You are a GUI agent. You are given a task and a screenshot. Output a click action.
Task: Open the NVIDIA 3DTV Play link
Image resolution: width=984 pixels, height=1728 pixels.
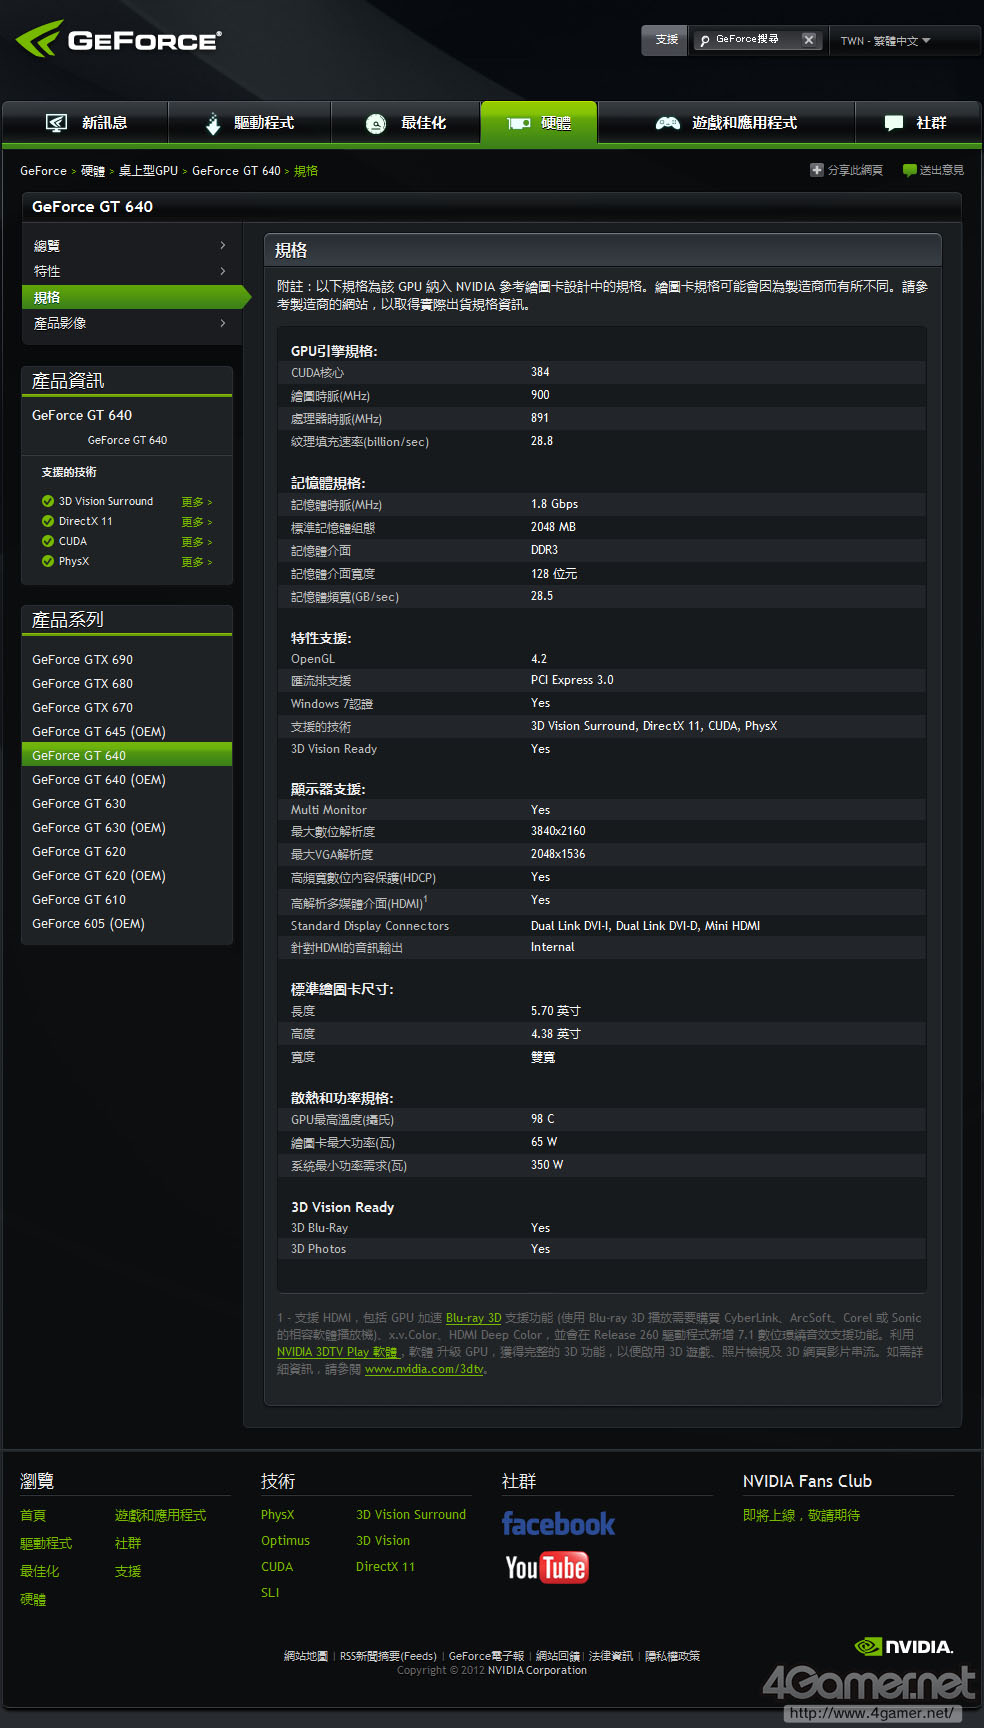[x=337, y=1352]
